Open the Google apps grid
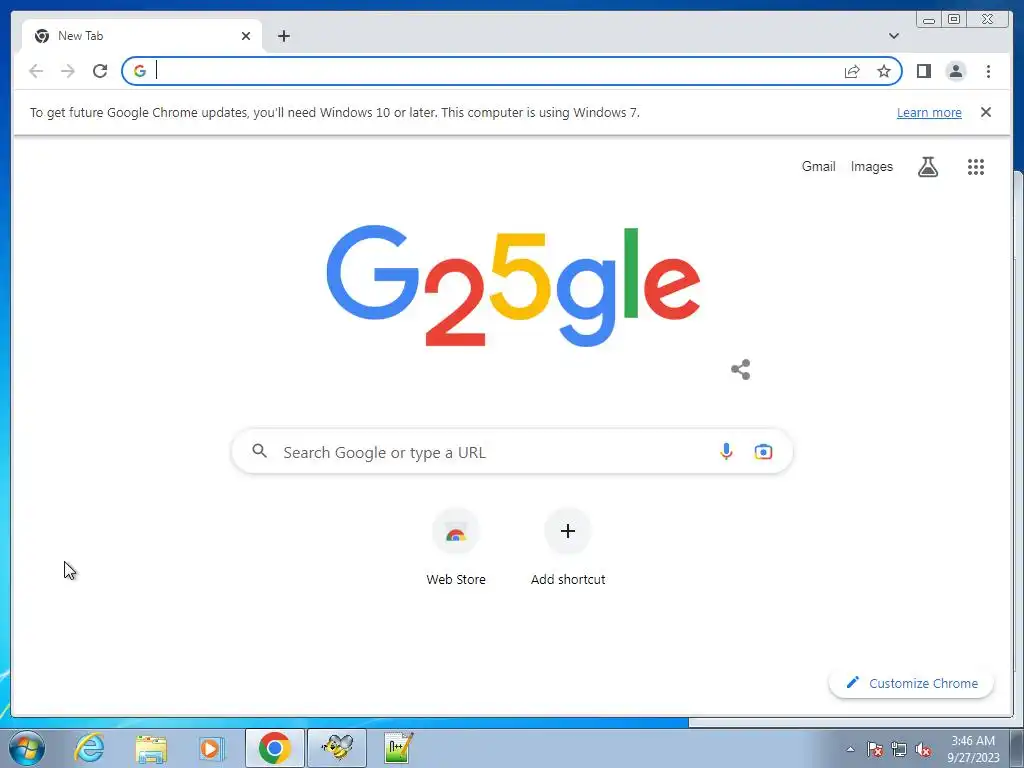 pyautogui.click(x=976, y=167)
